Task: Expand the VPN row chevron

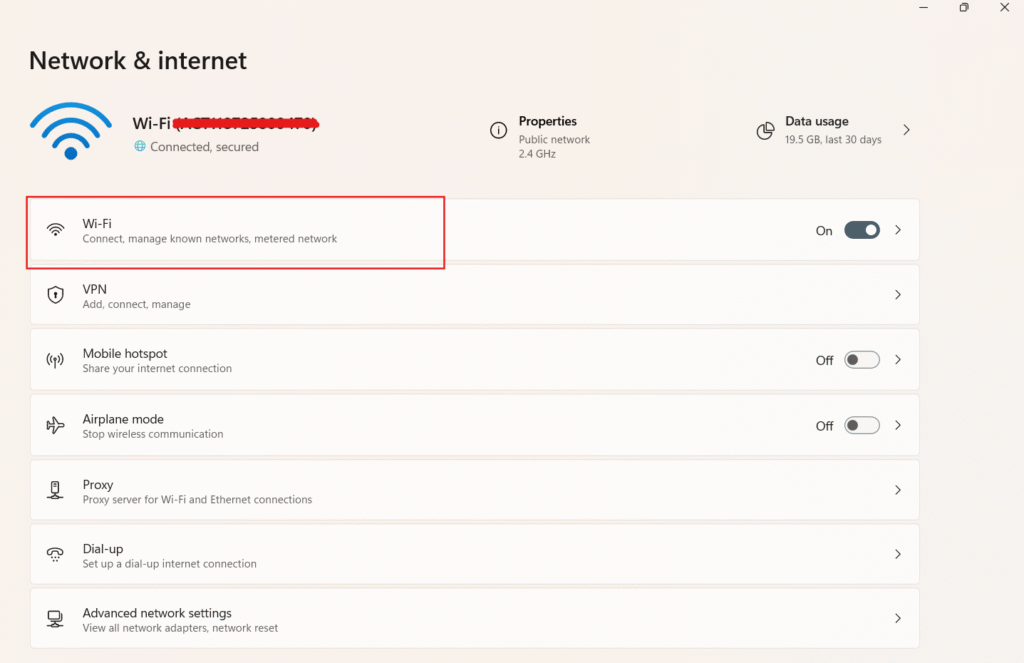Action: pos(897,295)
